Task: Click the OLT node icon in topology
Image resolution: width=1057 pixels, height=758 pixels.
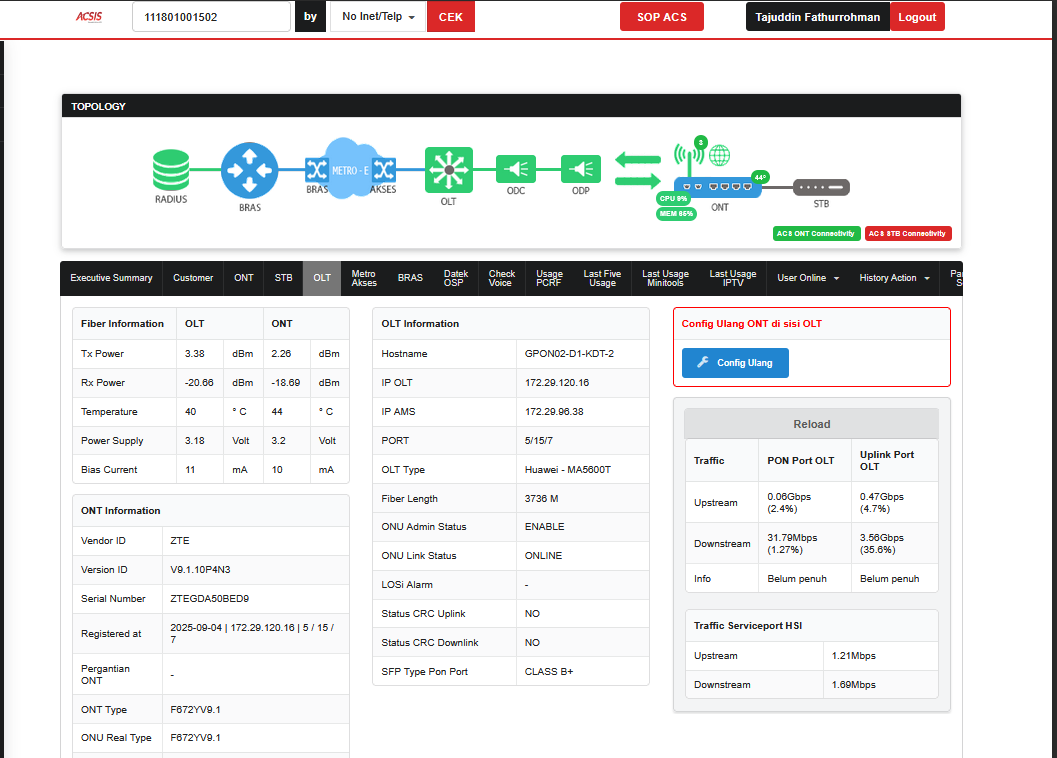Action: [448, 170]
